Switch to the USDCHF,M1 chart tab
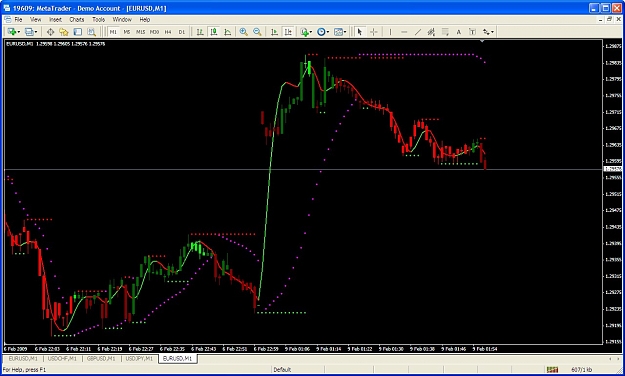The height and width of the screenshot is (376, 625). tap(62, 359)
